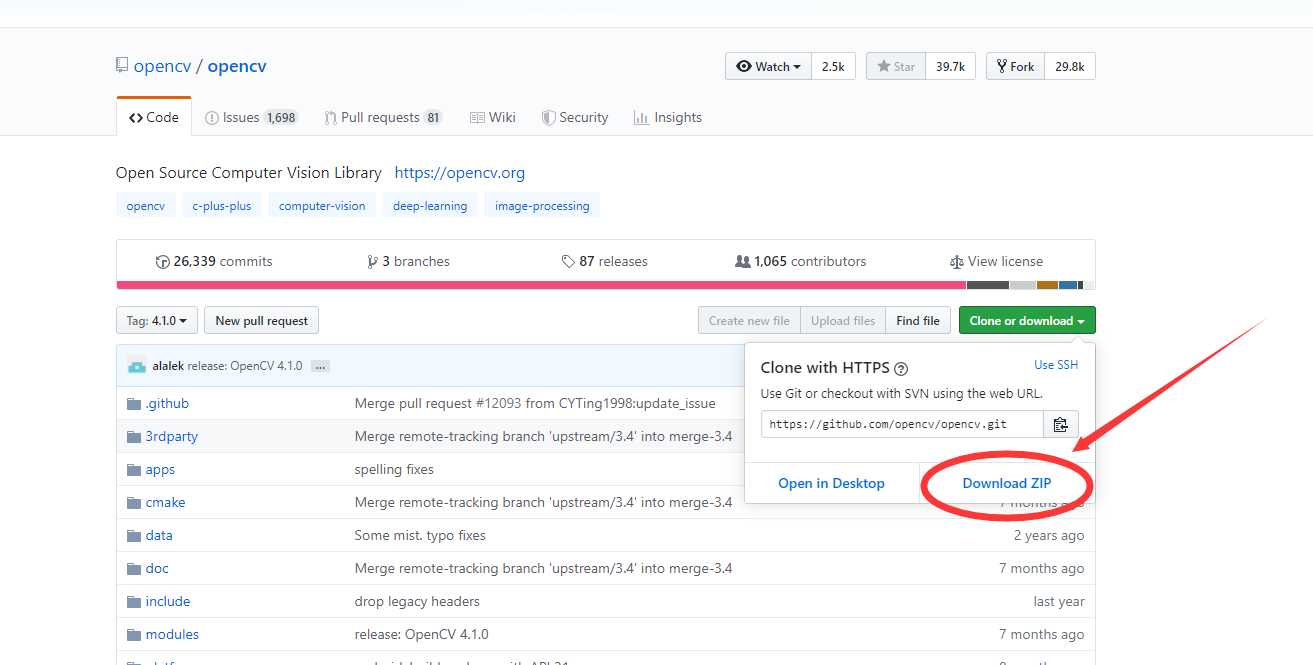Viewport: 1313px width, 665px height.
Task: View the 1,065 contributors
Action: pos(800,261)
